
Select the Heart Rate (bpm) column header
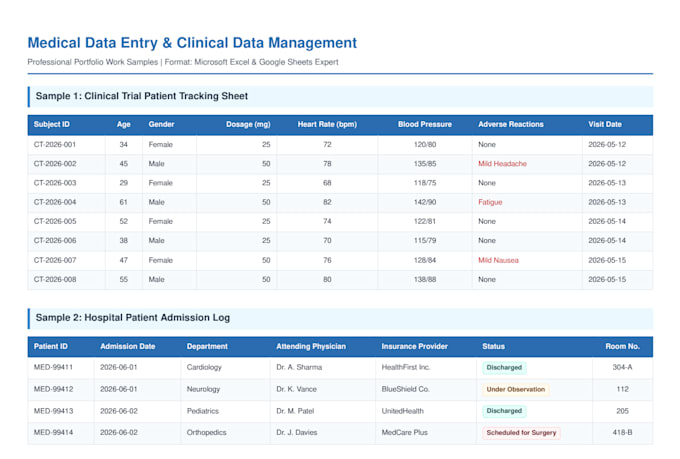(327, 125)
